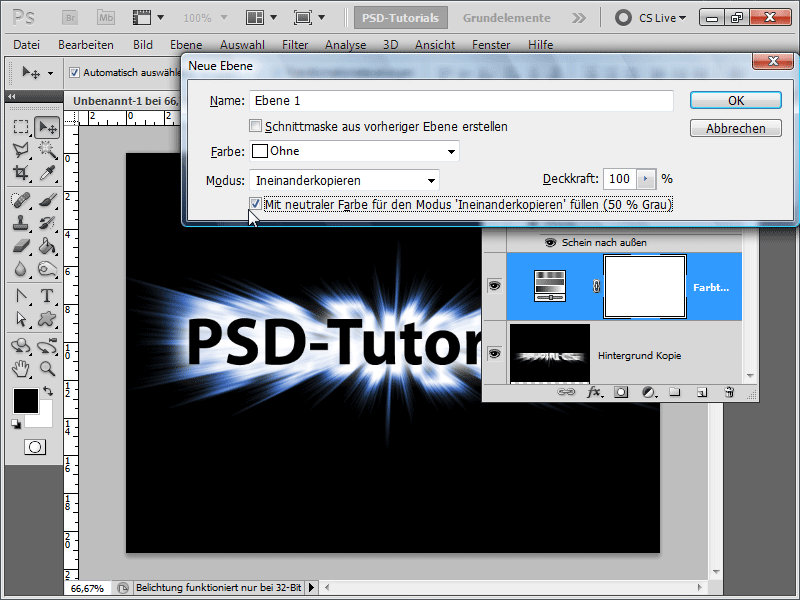Select the Custom Shape tool
This screenshot has height=600, width=800.
coord(47,319)
